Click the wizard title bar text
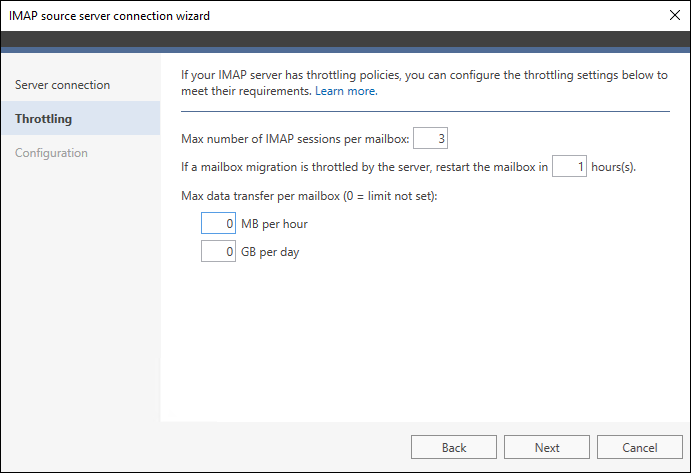Viewport: 691px width, 473px height. coord(109,16)
